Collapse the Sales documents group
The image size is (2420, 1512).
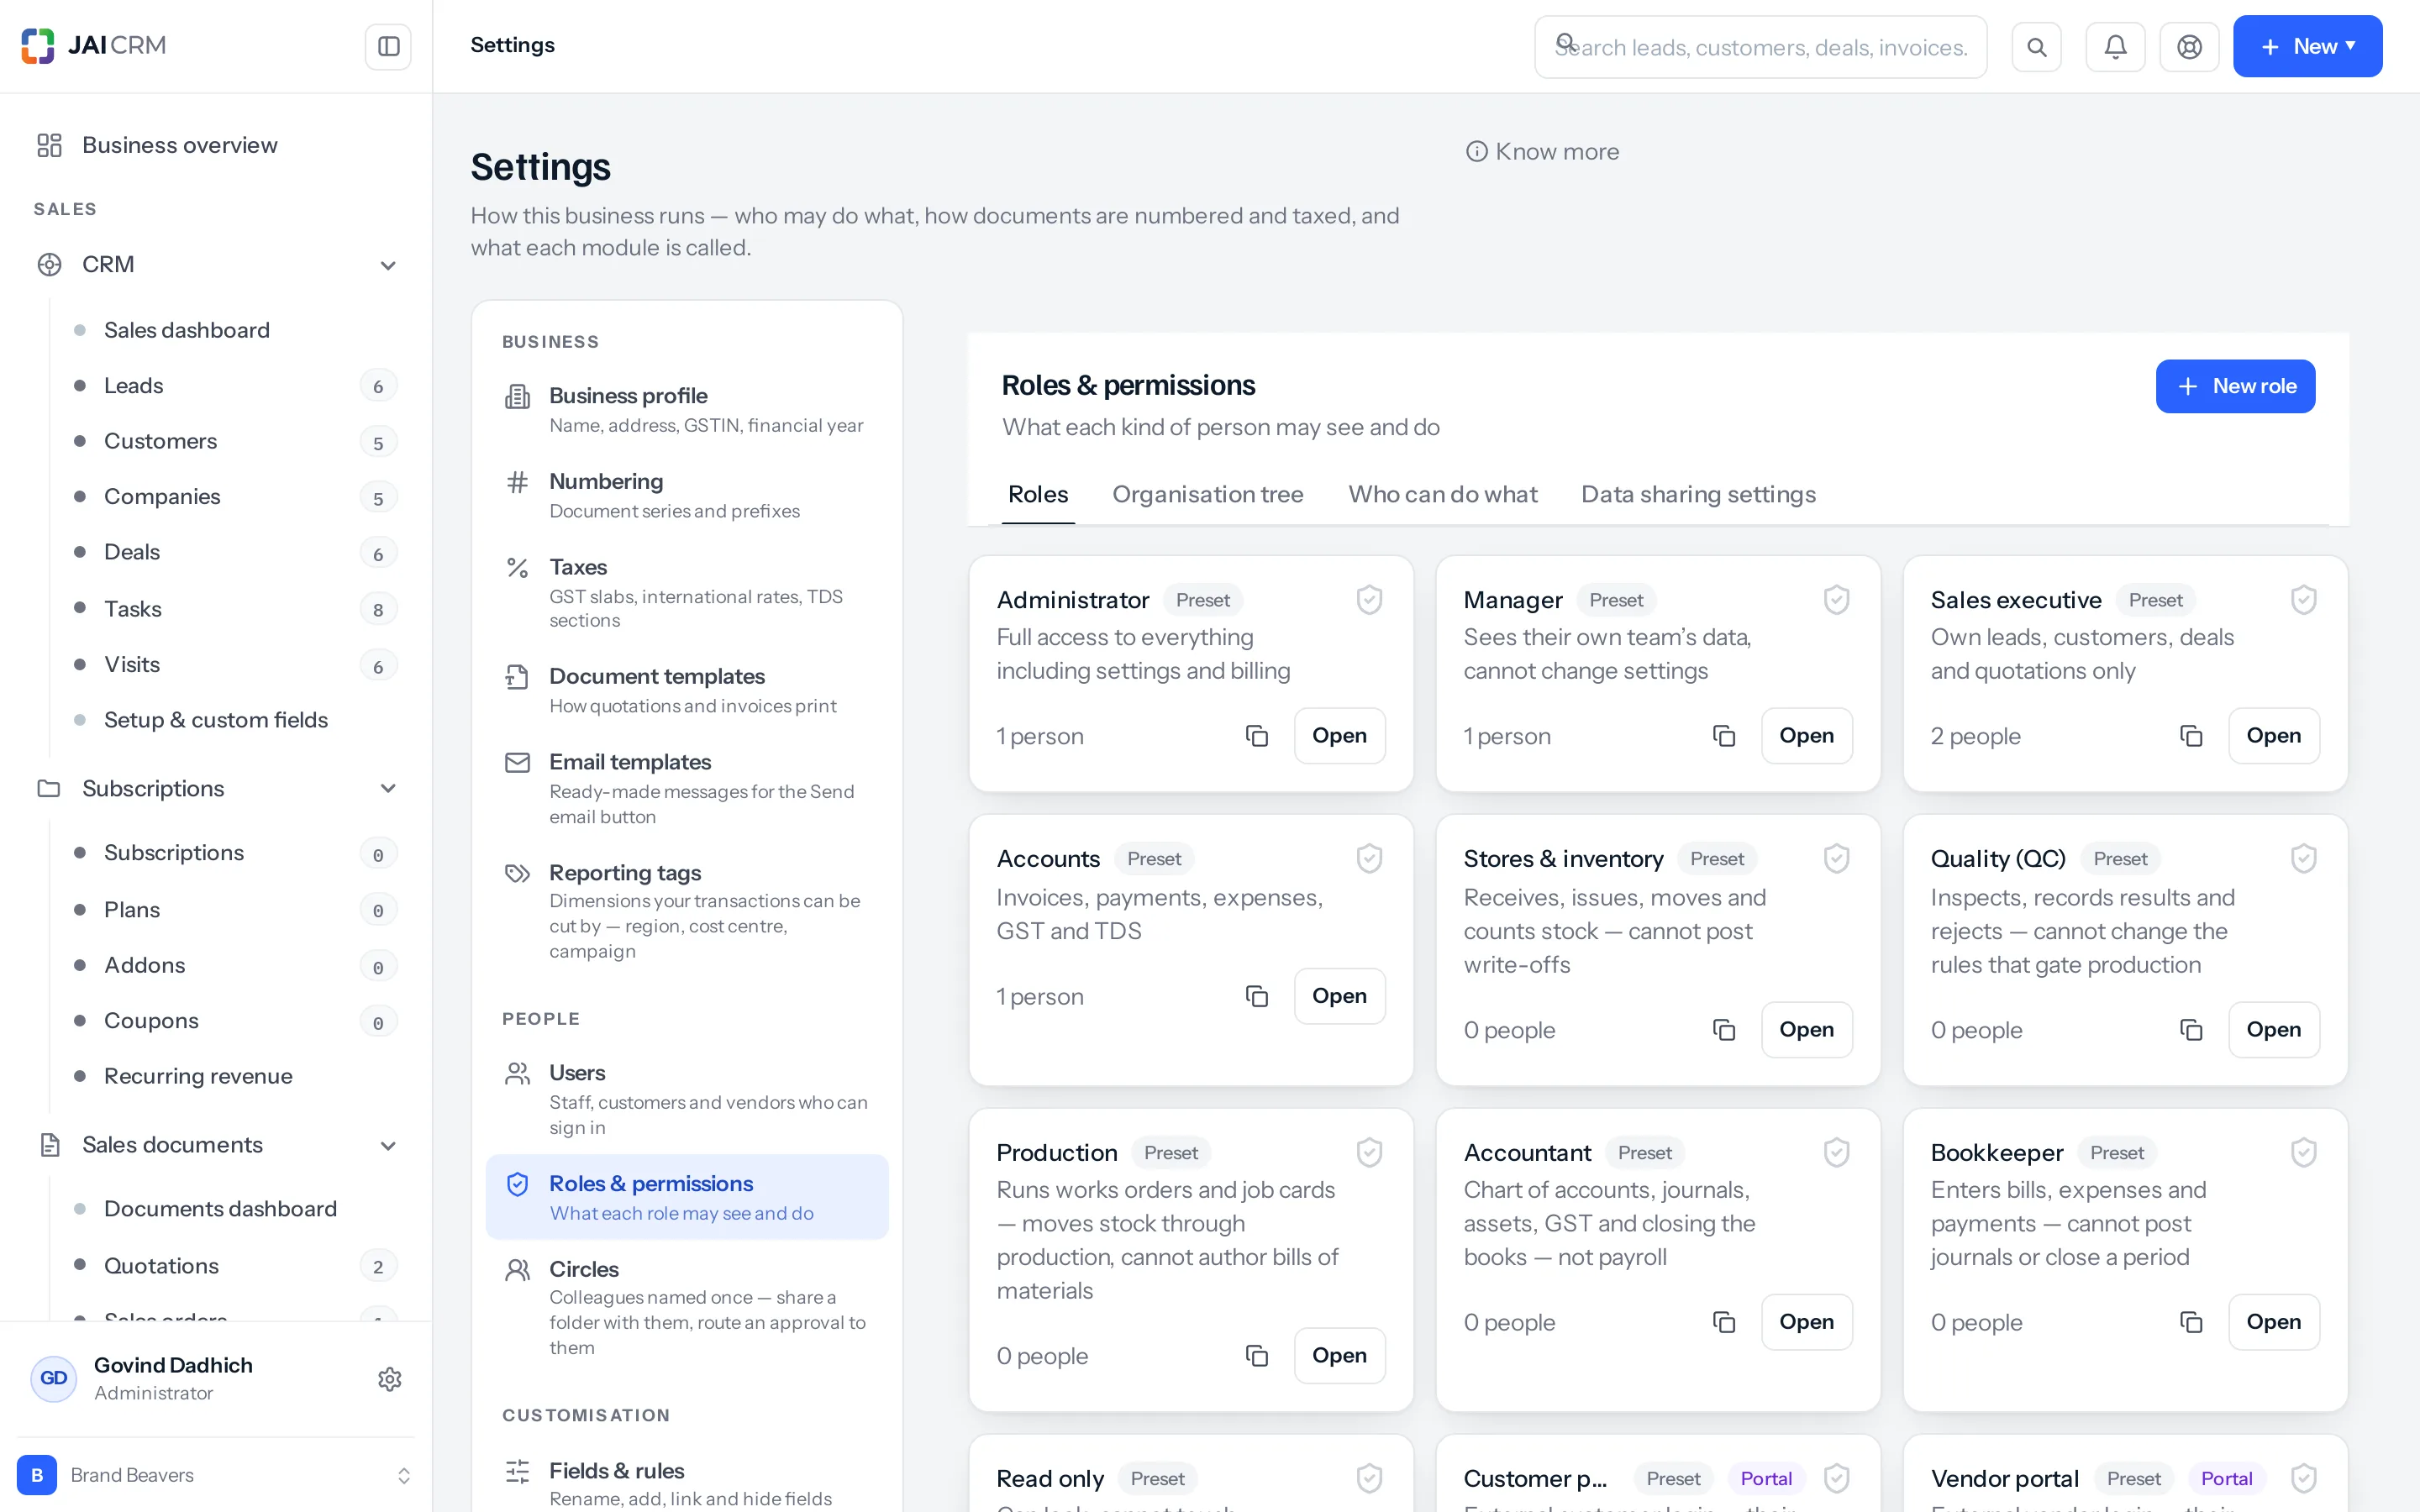[x=388, y=1146]
